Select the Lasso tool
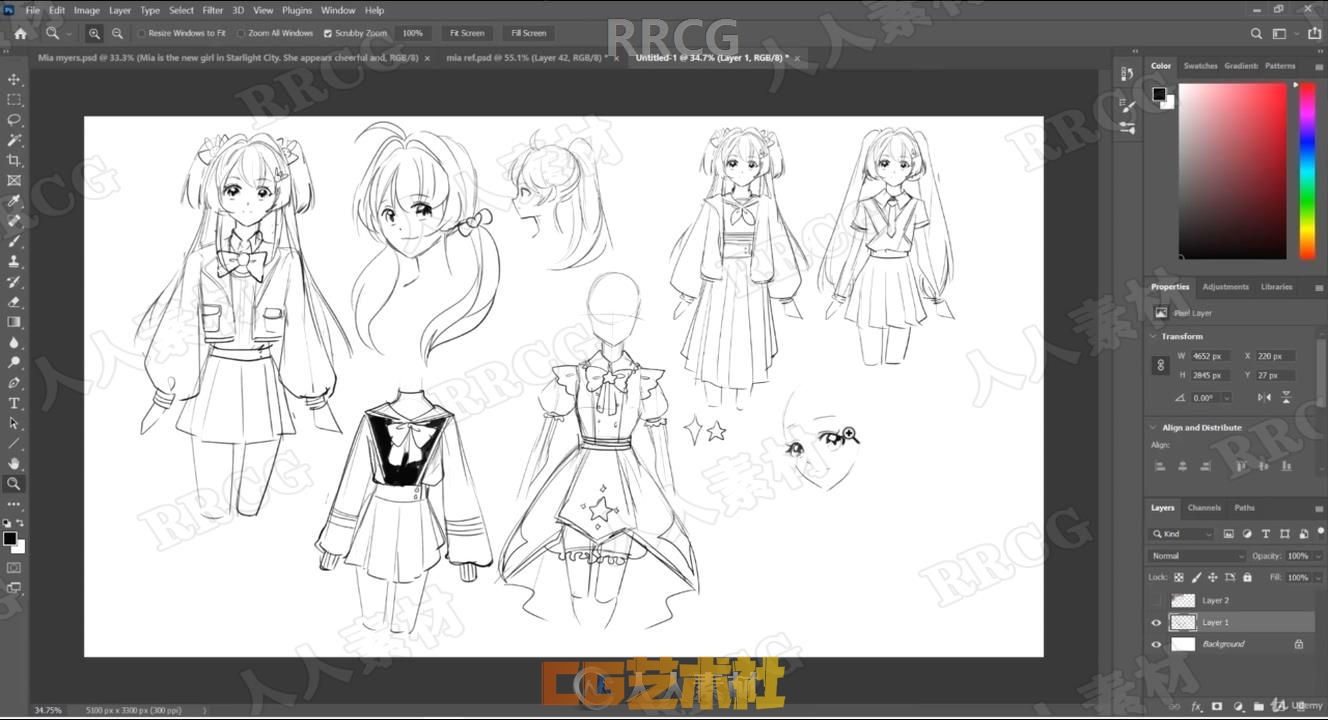Screen dimensions: 1328x720 (14, 120)
